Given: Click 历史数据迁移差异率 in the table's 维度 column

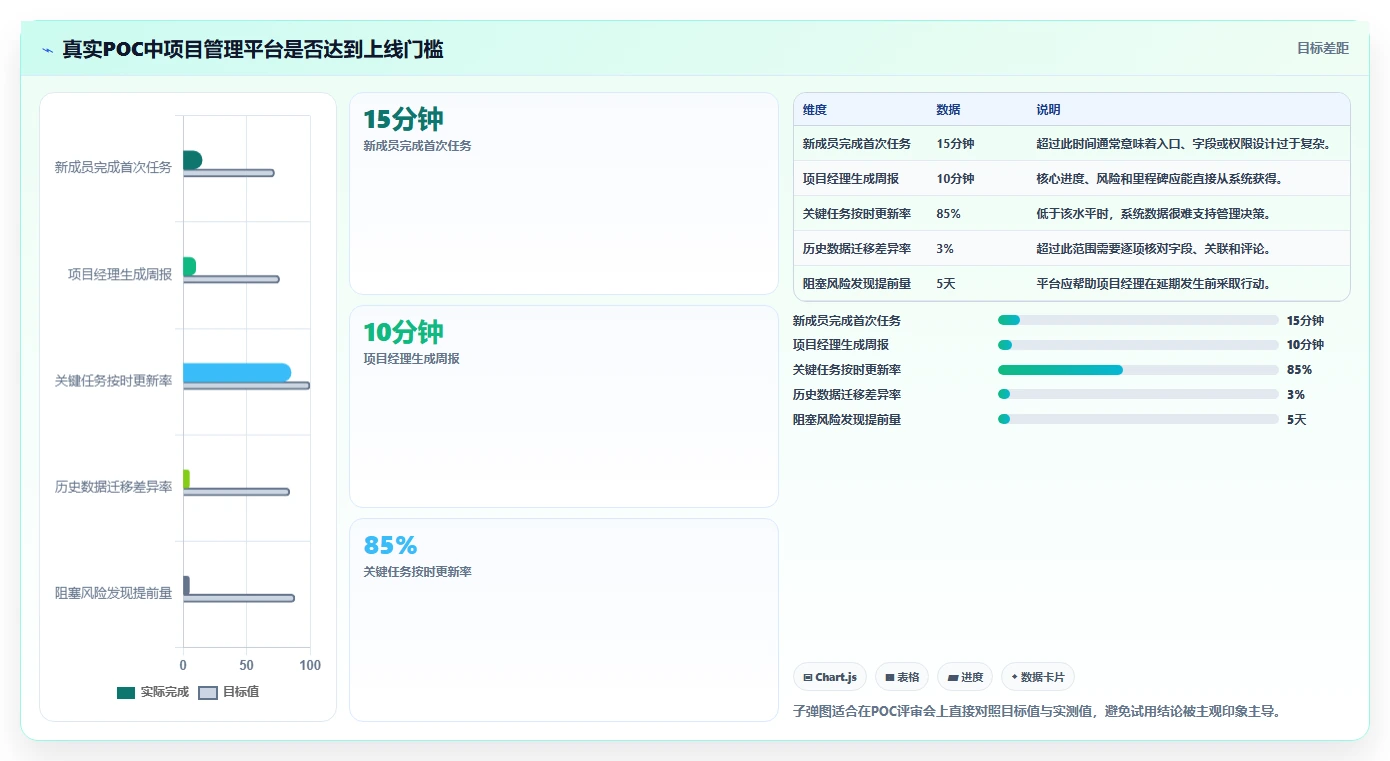Looking at the screenshot, I should pos(857,248).
